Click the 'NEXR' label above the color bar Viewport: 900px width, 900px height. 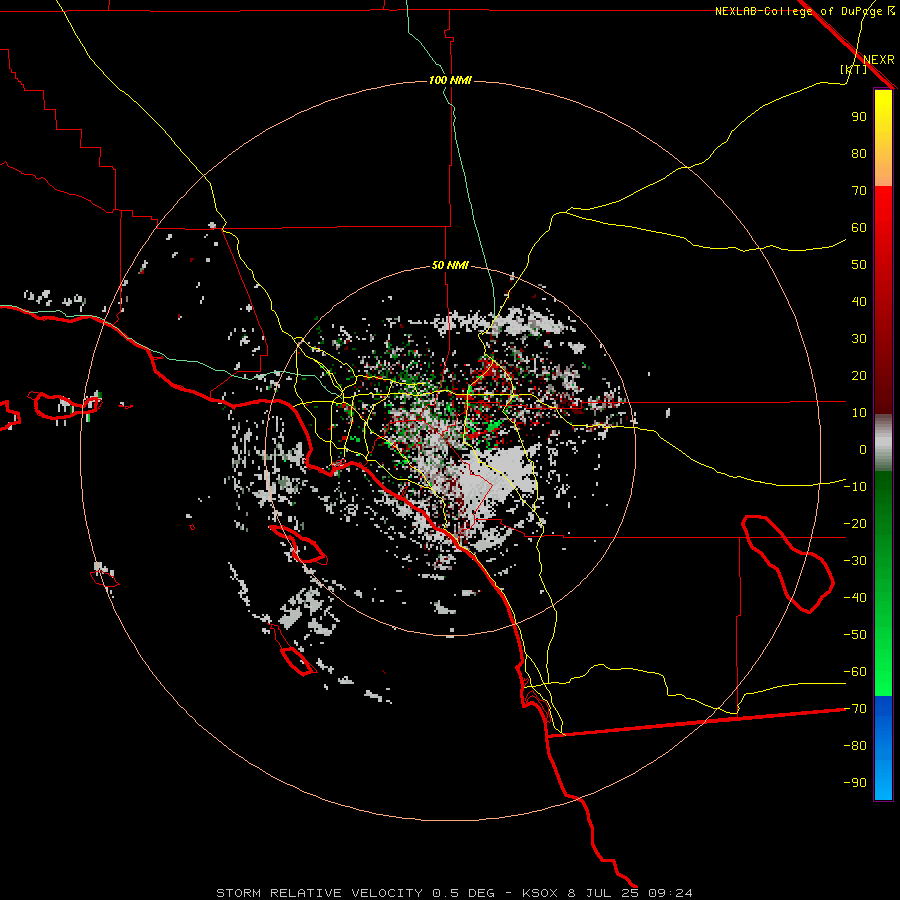coord(879,60)
